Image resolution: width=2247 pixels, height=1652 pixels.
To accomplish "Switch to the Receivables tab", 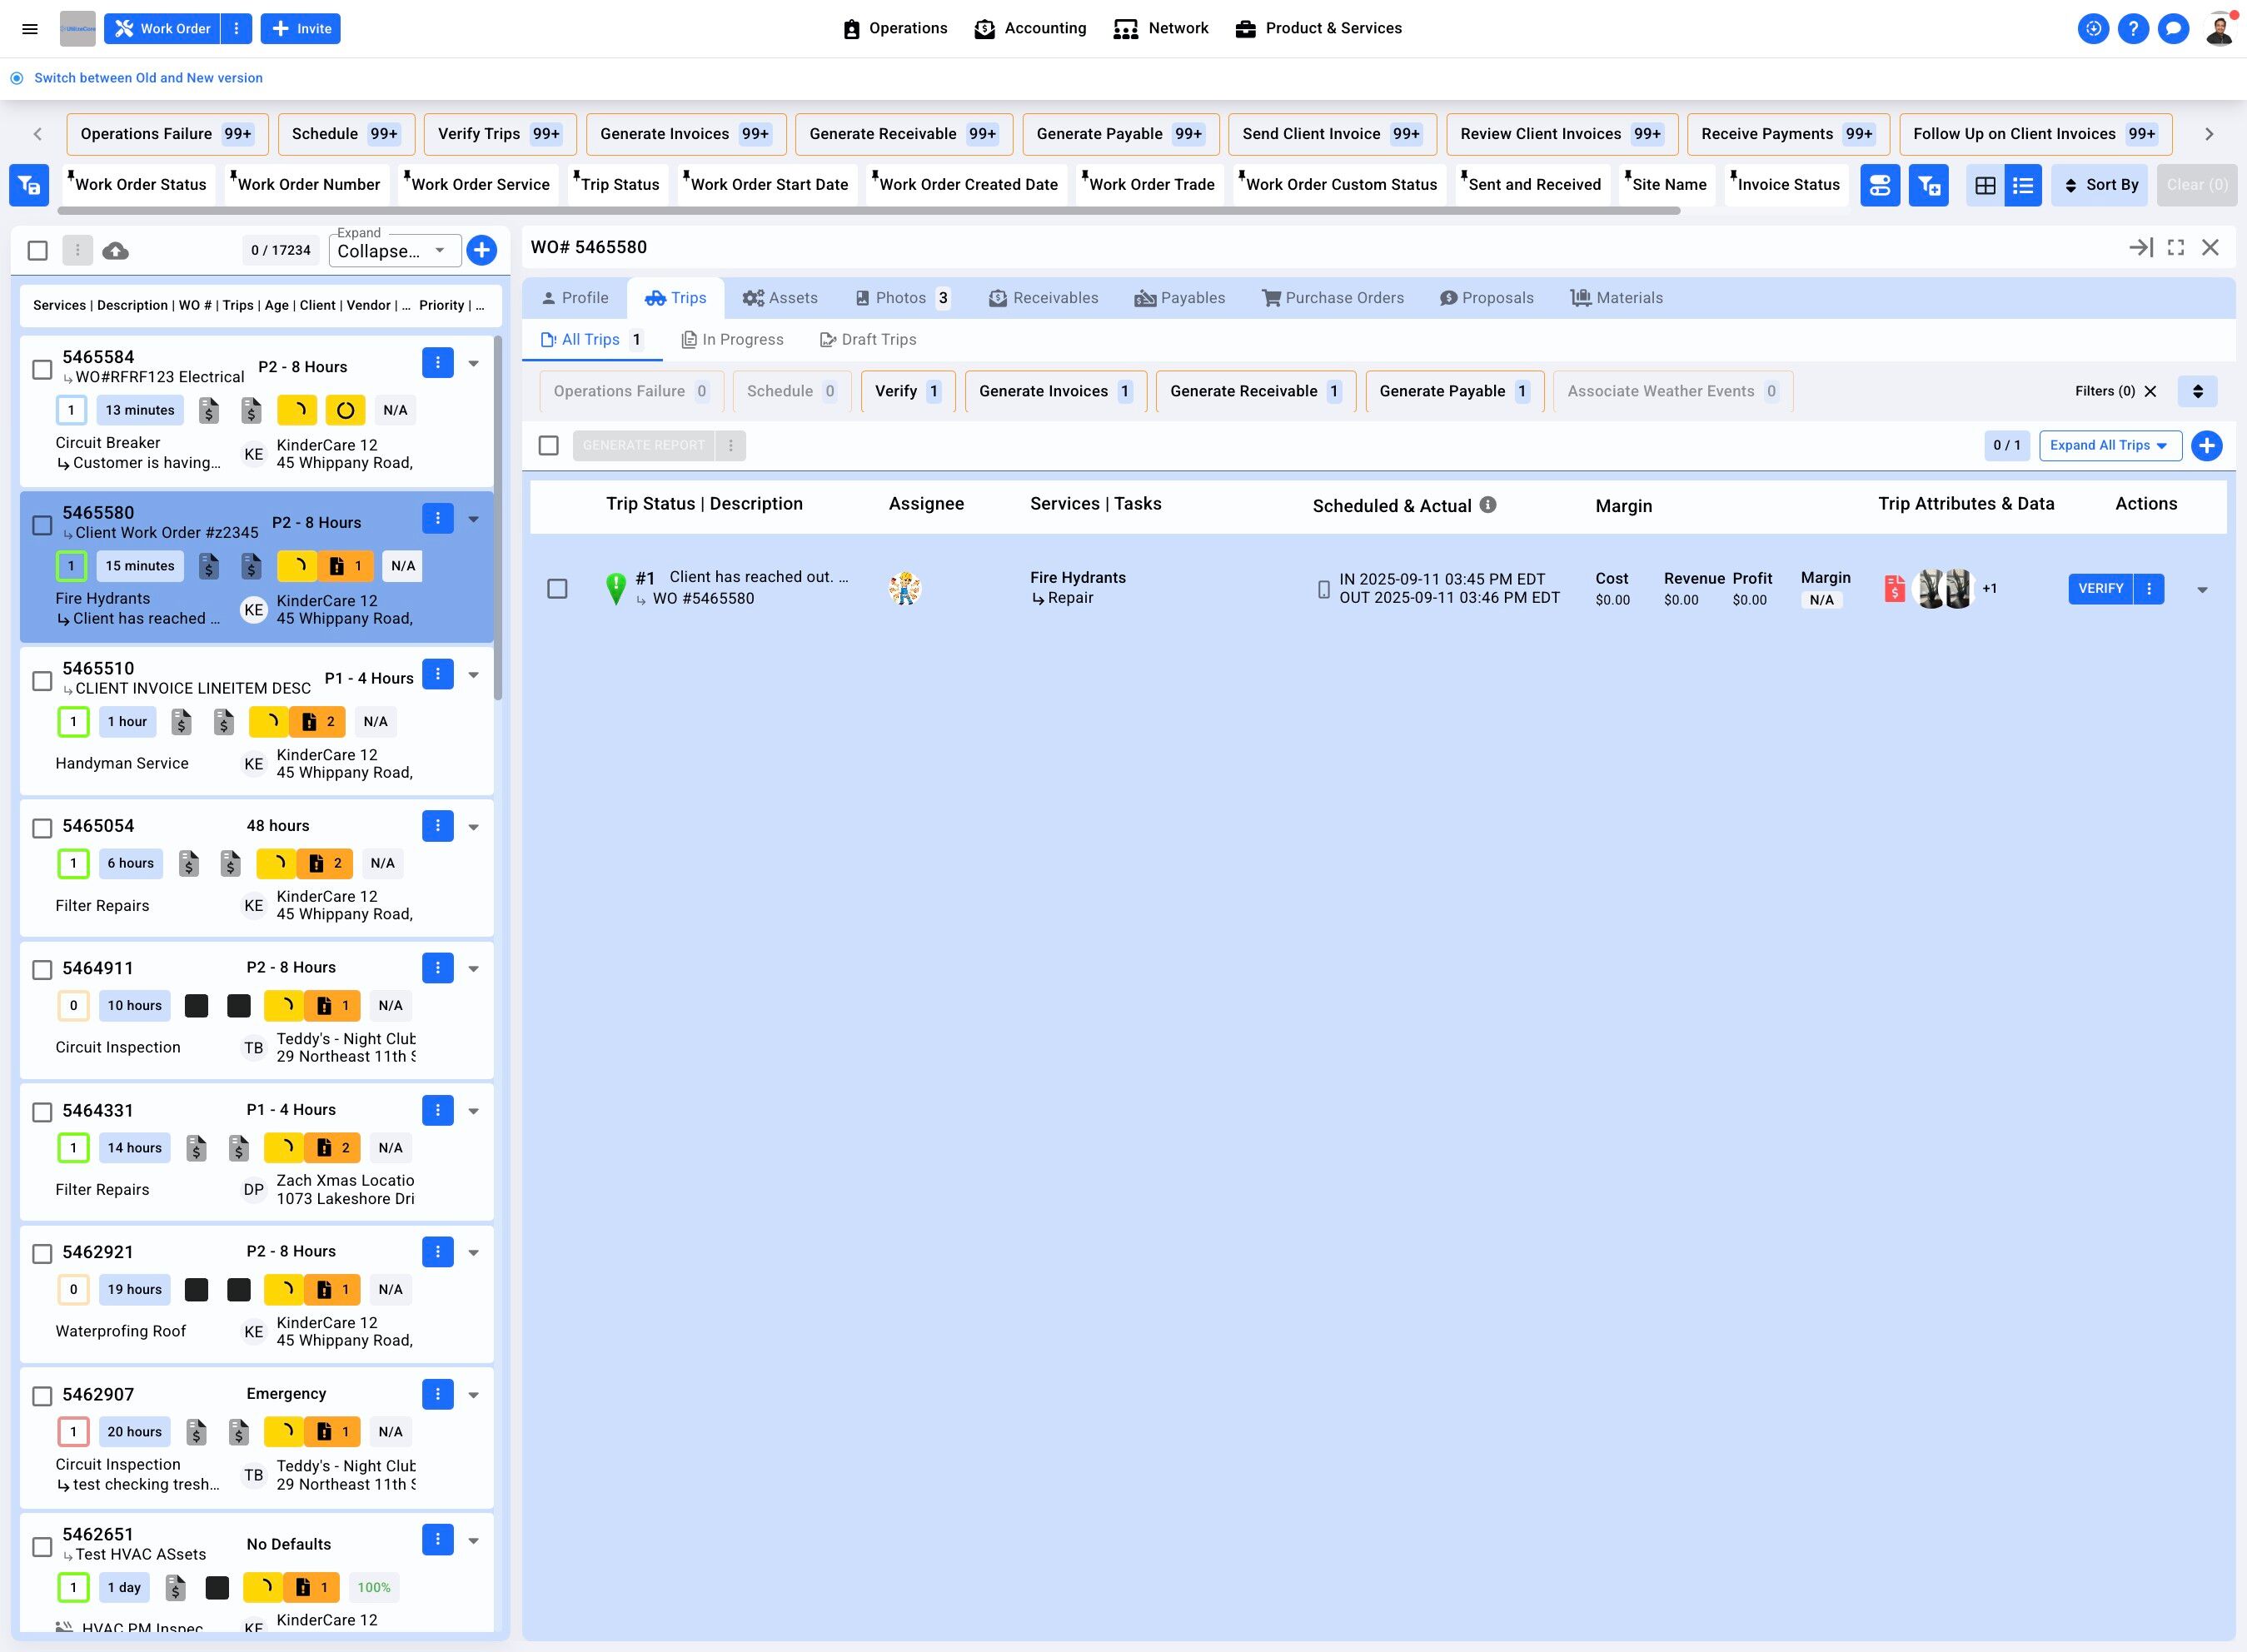I will [x=1043, y=298].
